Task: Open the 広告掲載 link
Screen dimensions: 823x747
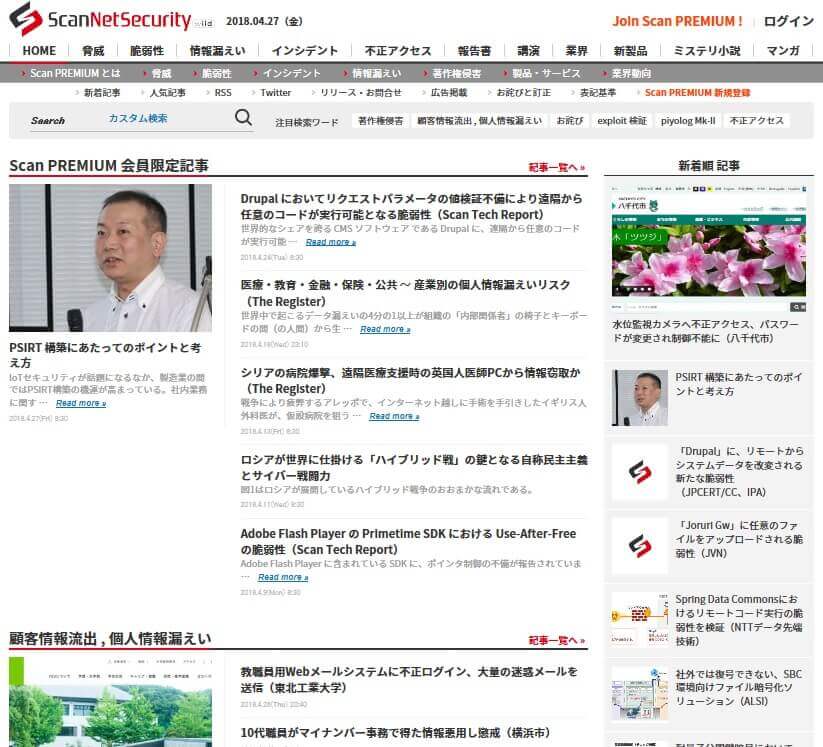Action: tap(449, 92)
